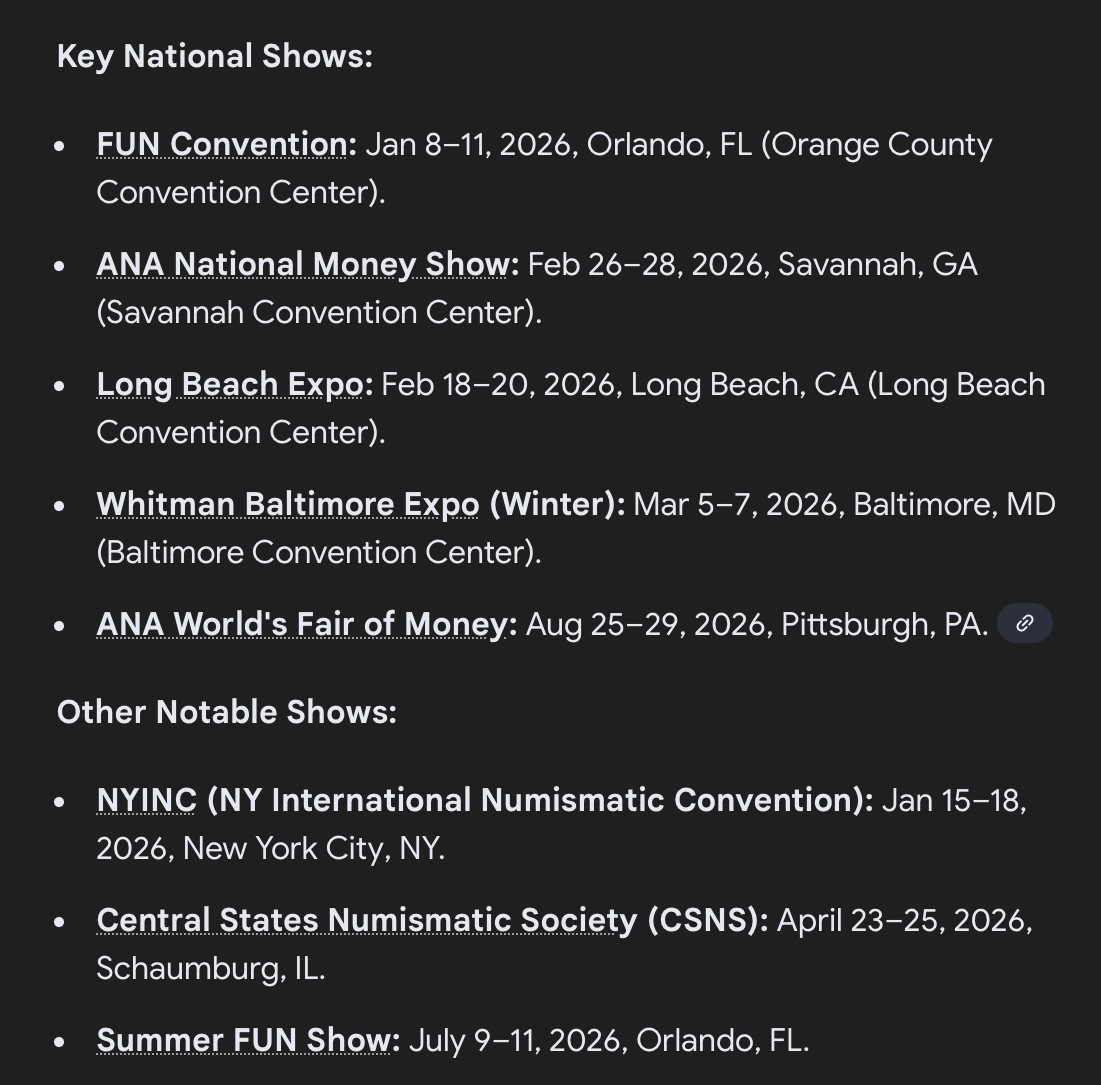Click the Other Notable Shows heading
The width and height of the screenshot is (1101, 1085).
point(226,713)
